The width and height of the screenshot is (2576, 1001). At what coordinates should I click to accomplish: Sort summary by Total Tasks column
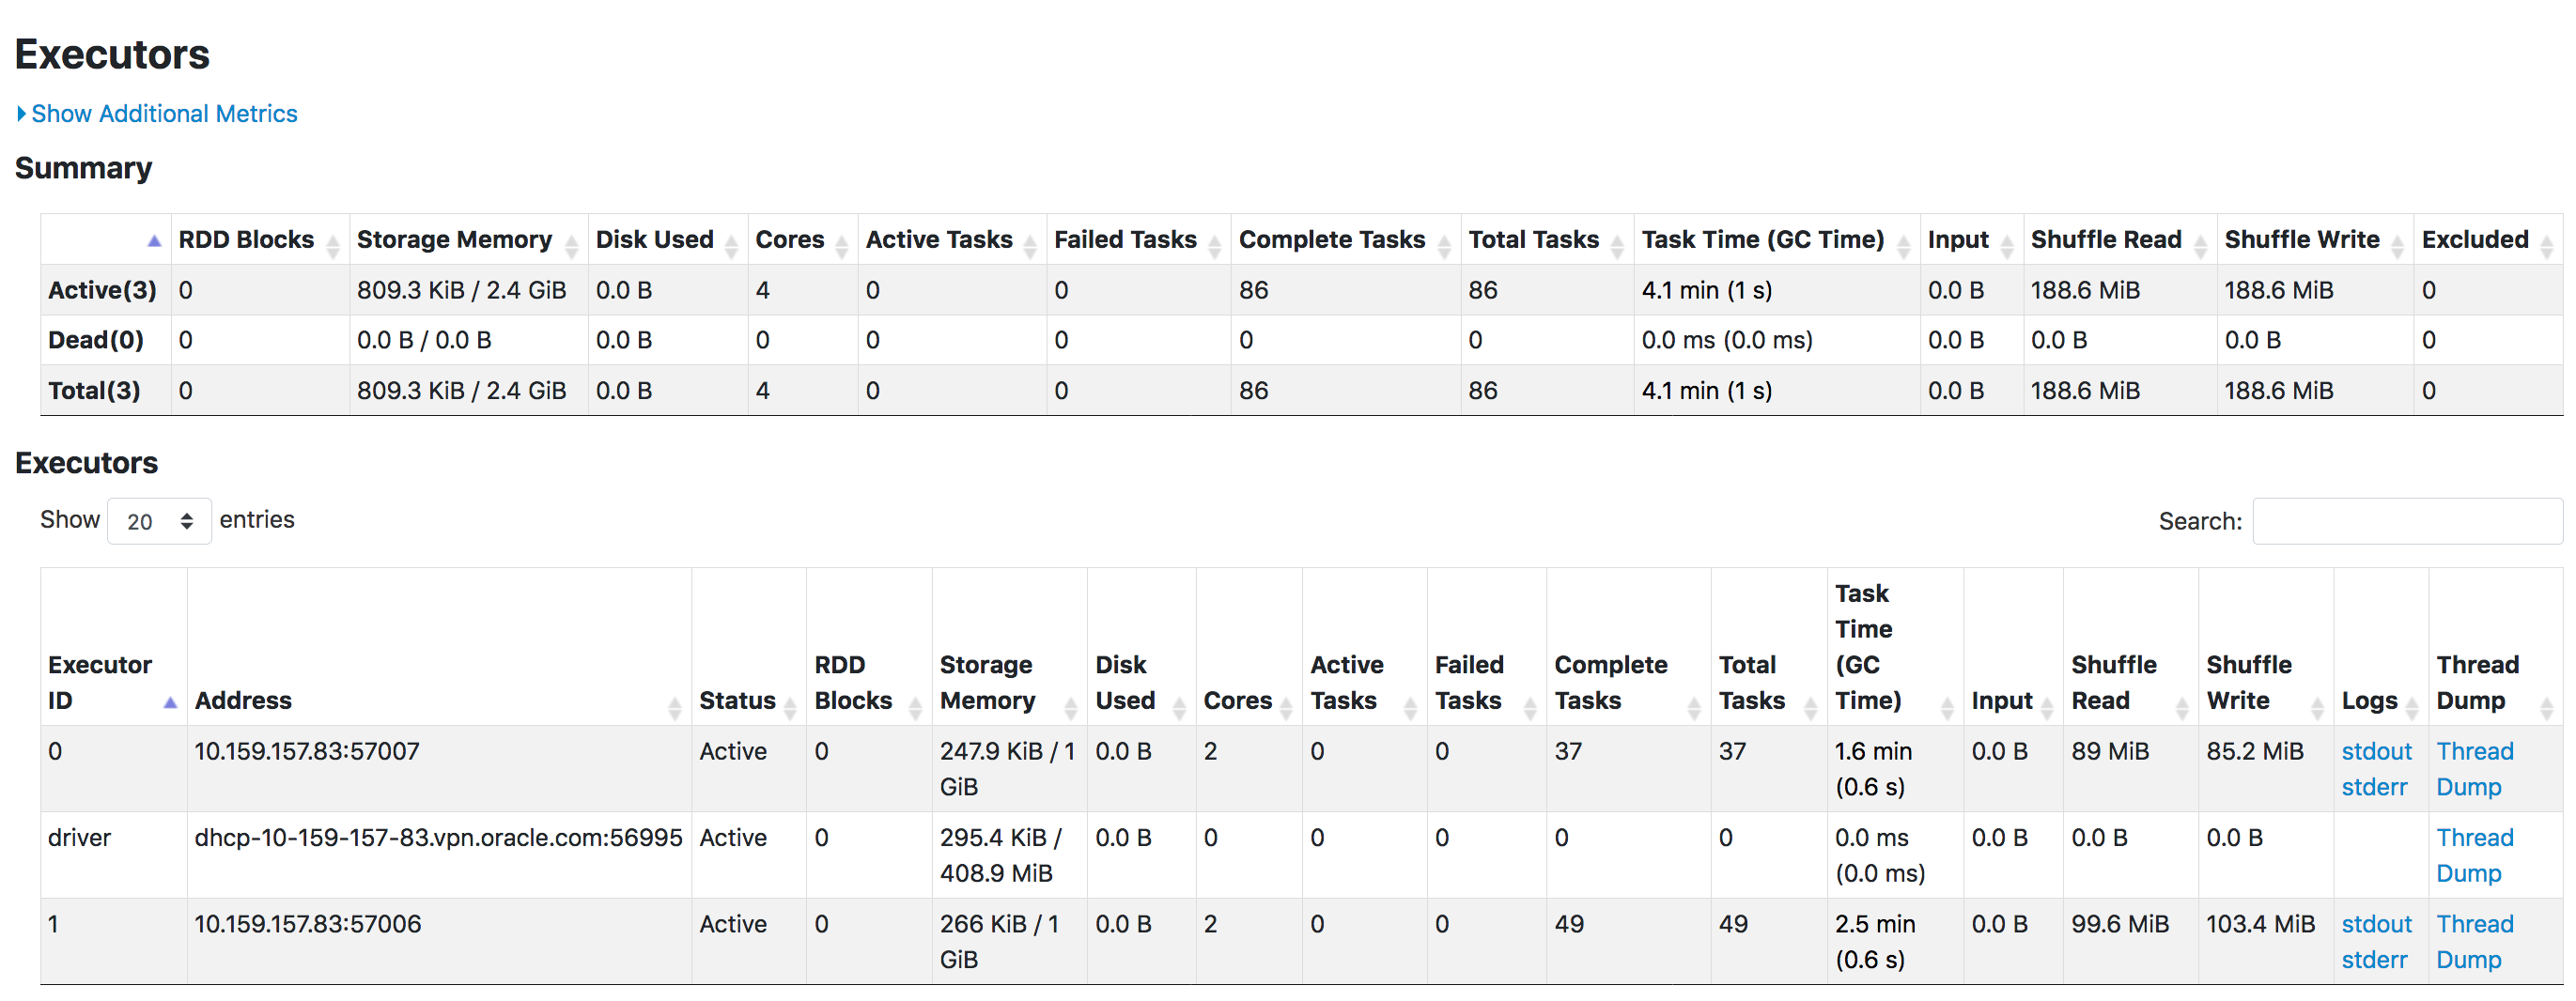1546,240
